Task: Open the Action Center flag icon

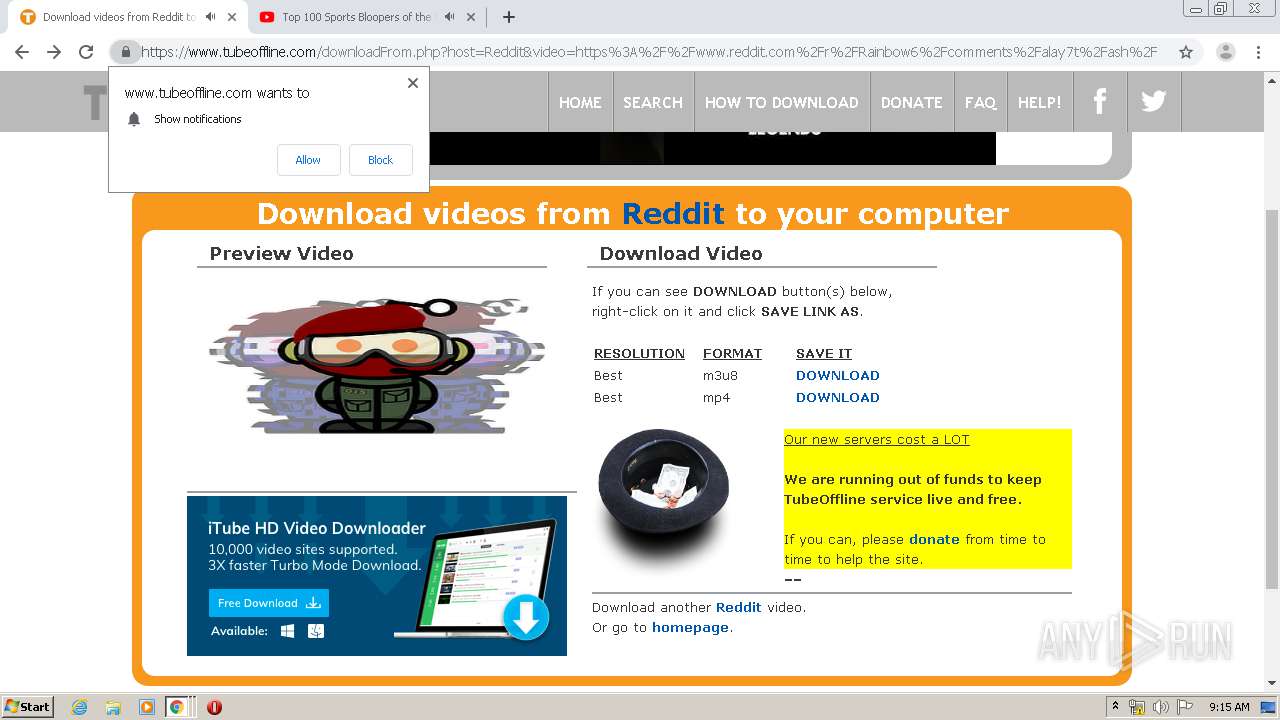Action: (x=1183, y=707)
